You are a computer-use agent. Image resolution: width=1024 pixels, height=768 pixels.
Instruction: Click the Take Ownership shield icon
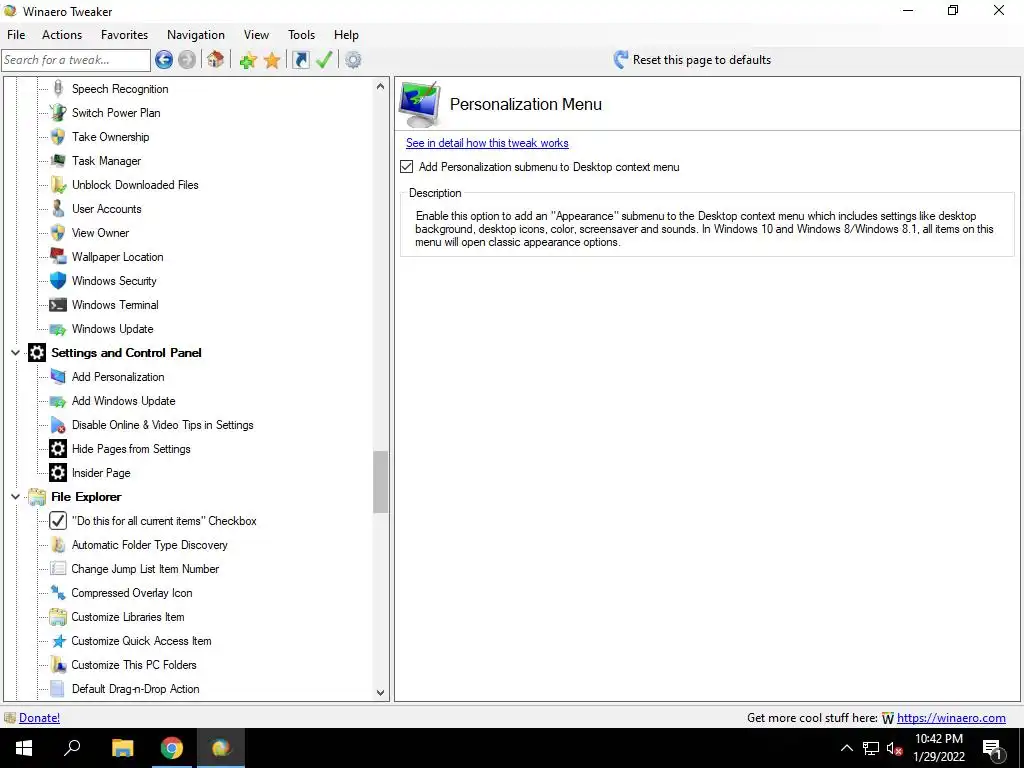click(58, 136)
